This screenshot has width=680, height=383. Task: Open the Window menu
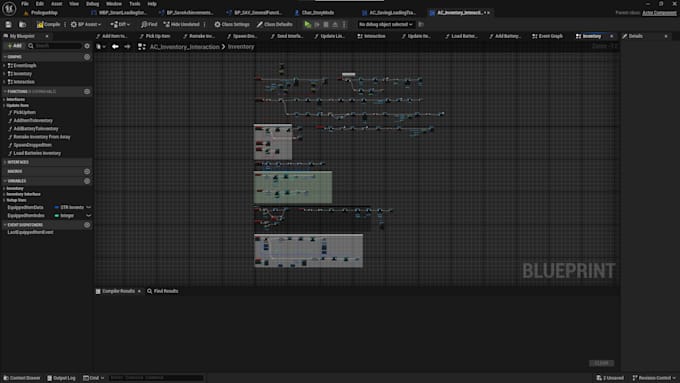(x=114, y=3)
